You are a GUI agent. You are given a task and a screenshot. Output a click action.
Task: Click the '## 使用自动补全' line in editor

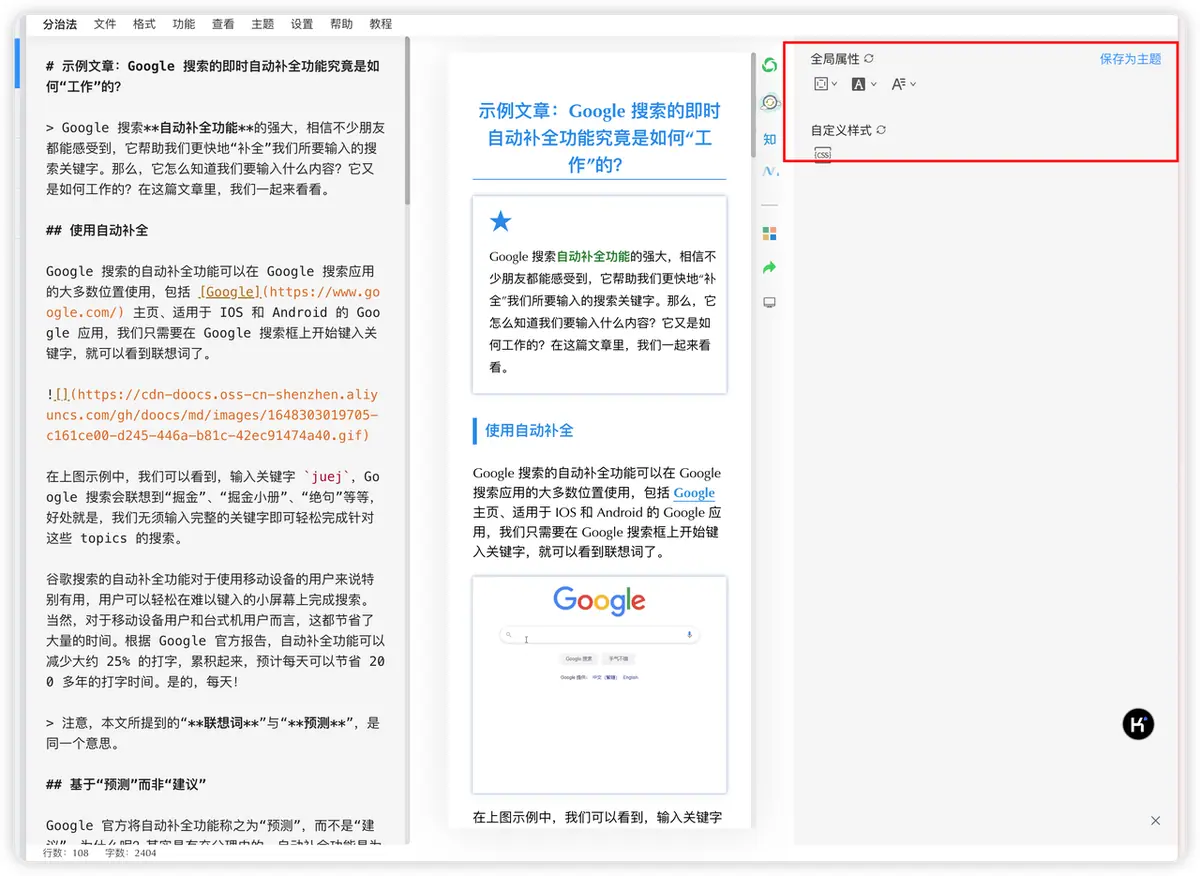97,230
